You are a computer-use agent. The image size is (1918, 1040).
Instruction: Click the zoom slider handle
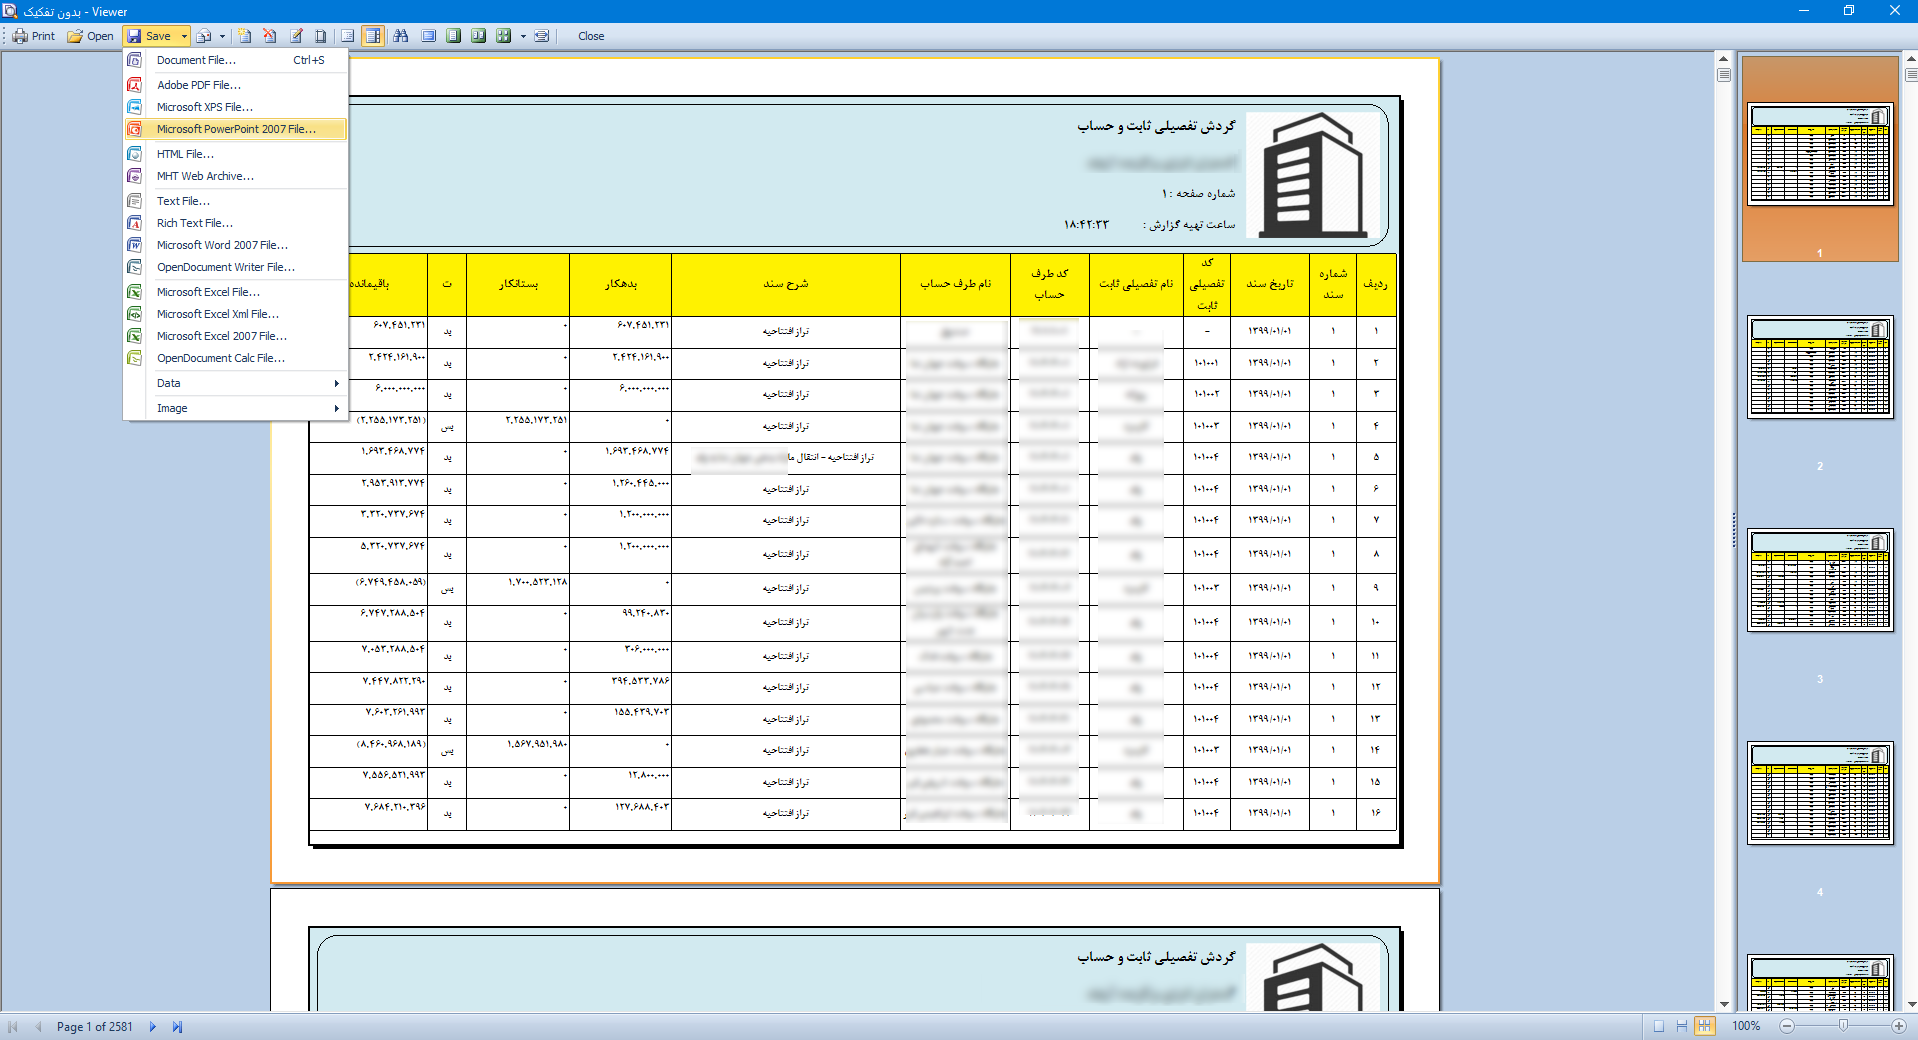[1843, 1026]
